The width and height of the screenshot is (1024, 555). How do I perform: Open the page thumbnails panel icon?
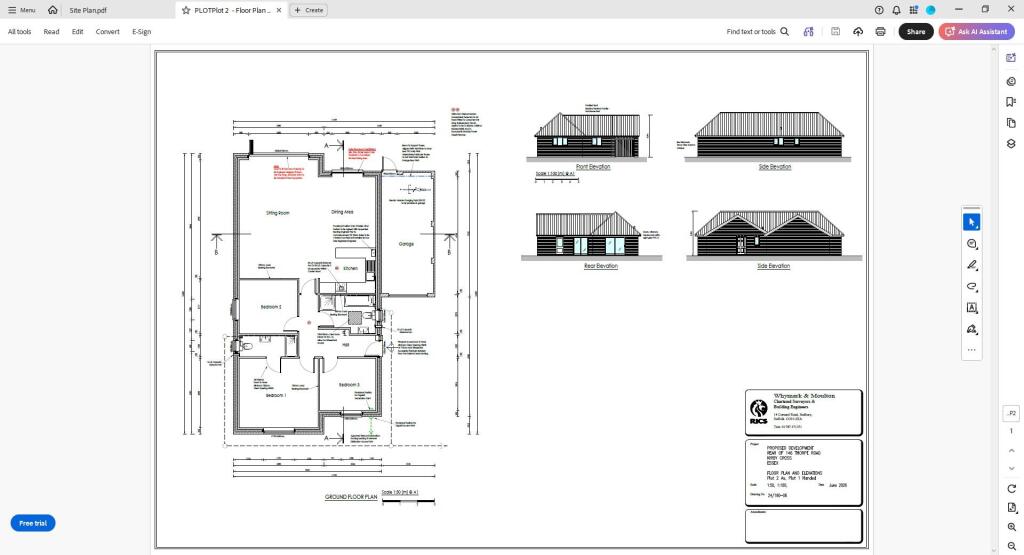tap(1011, 123)
